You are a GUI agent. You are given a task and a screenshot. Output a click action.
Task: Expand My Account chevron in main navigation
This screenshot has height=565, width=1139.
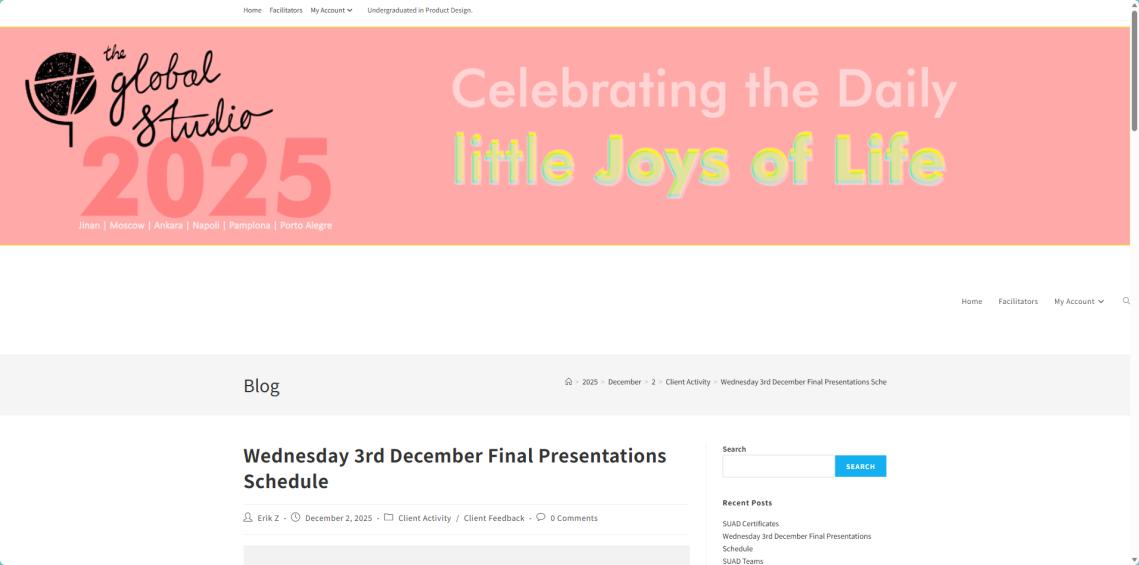coord(1101,301)
